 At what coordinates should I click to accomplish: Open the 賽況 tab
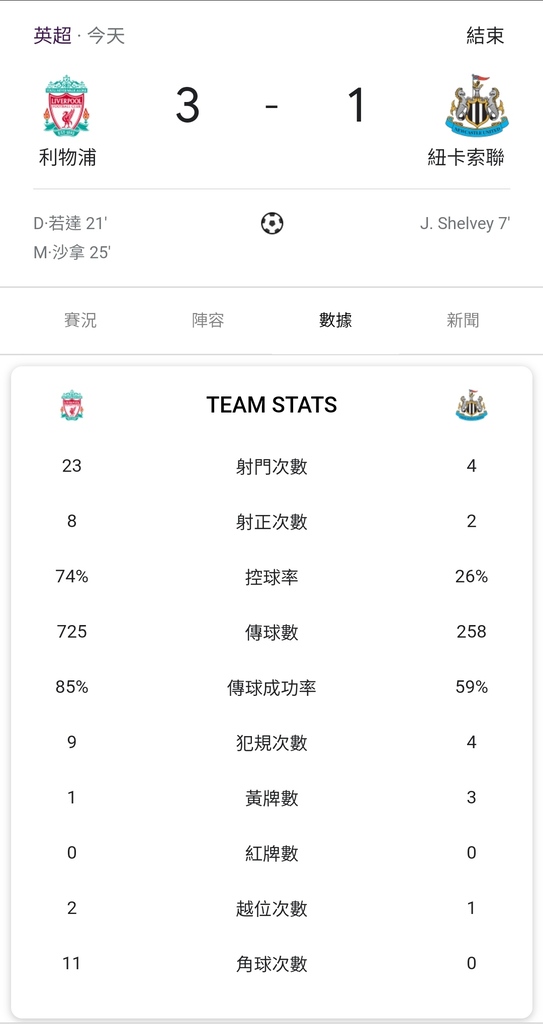coord(80,320)
